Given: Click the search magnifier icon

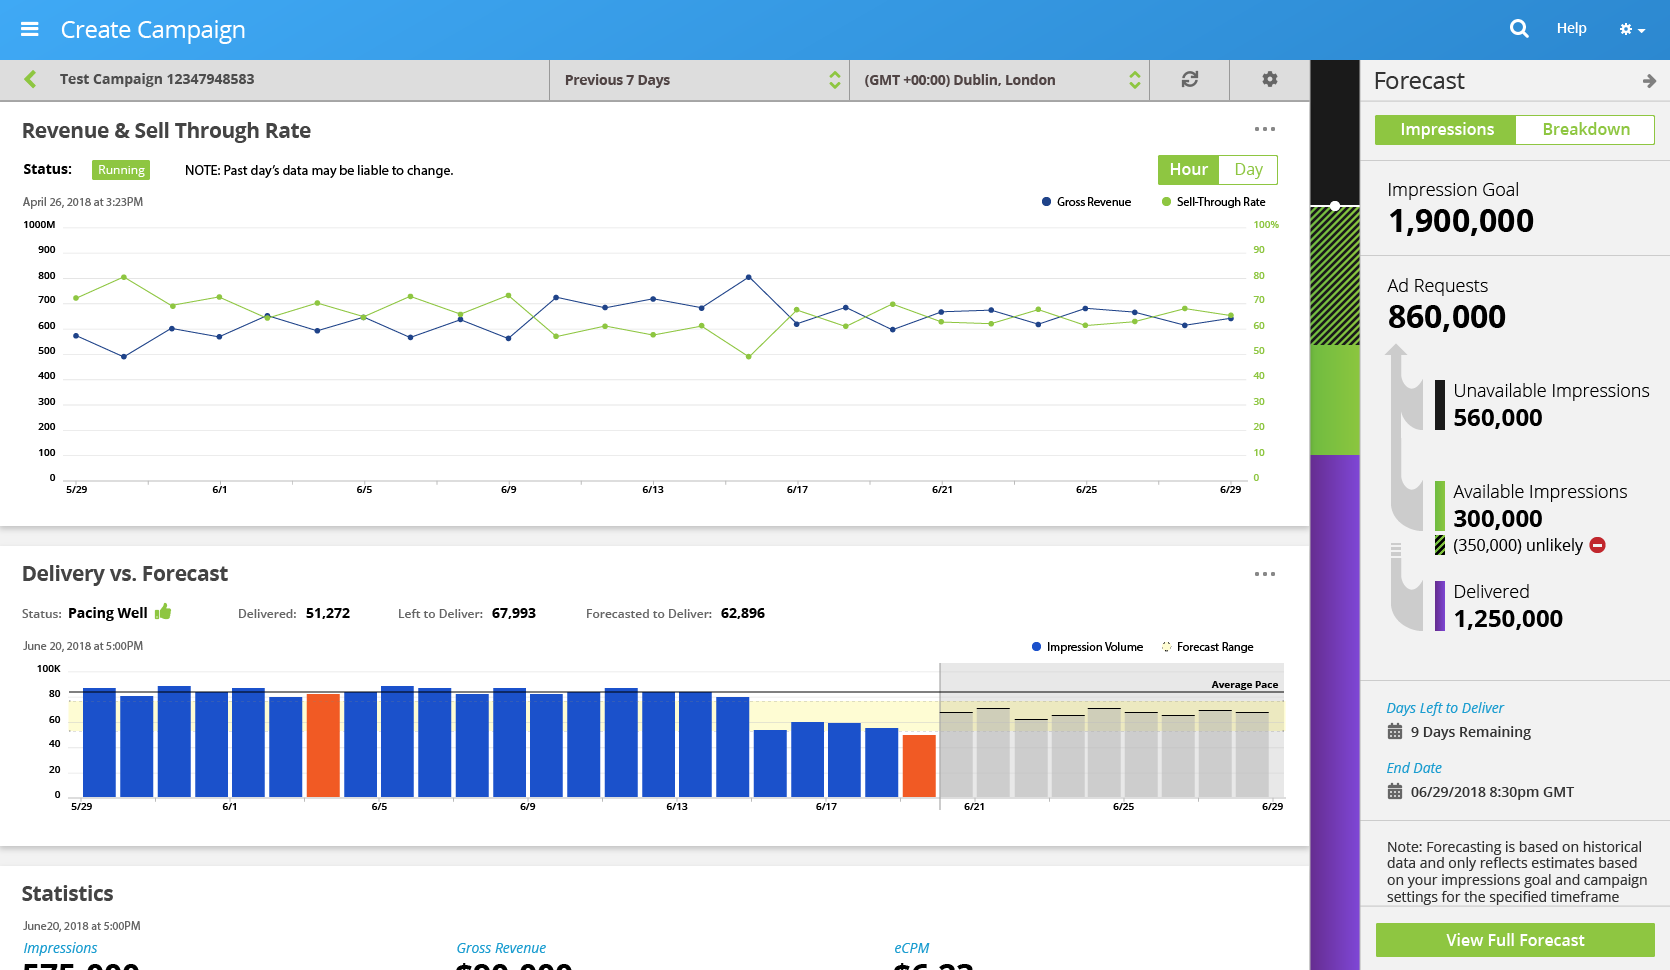Looking at the screenshot, I should pyautogui.click(x=1519, y=29).
